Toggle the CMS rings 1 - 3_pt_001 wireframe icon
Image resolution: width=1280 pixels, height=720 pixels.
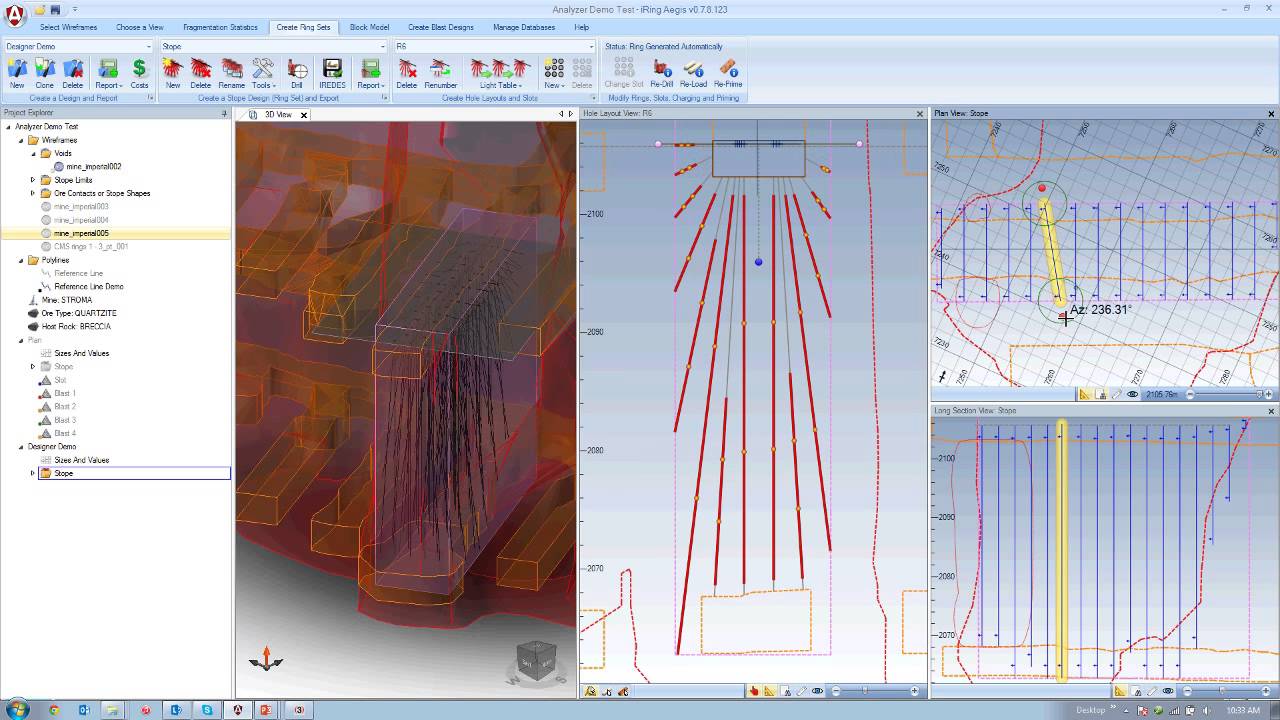point(46,247)
